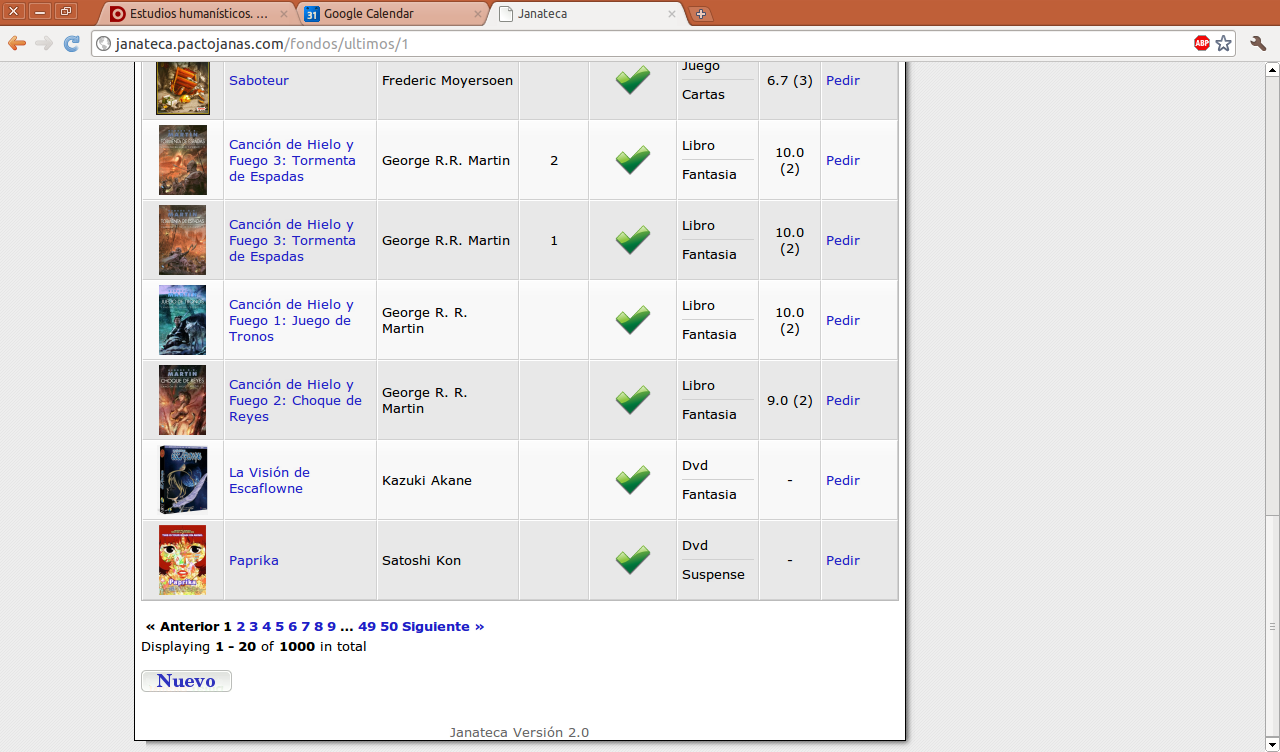Screen dimensions: 1280x752
Task: Click green availability checkmark in Paprika row
Action: [x=632, y=560]
